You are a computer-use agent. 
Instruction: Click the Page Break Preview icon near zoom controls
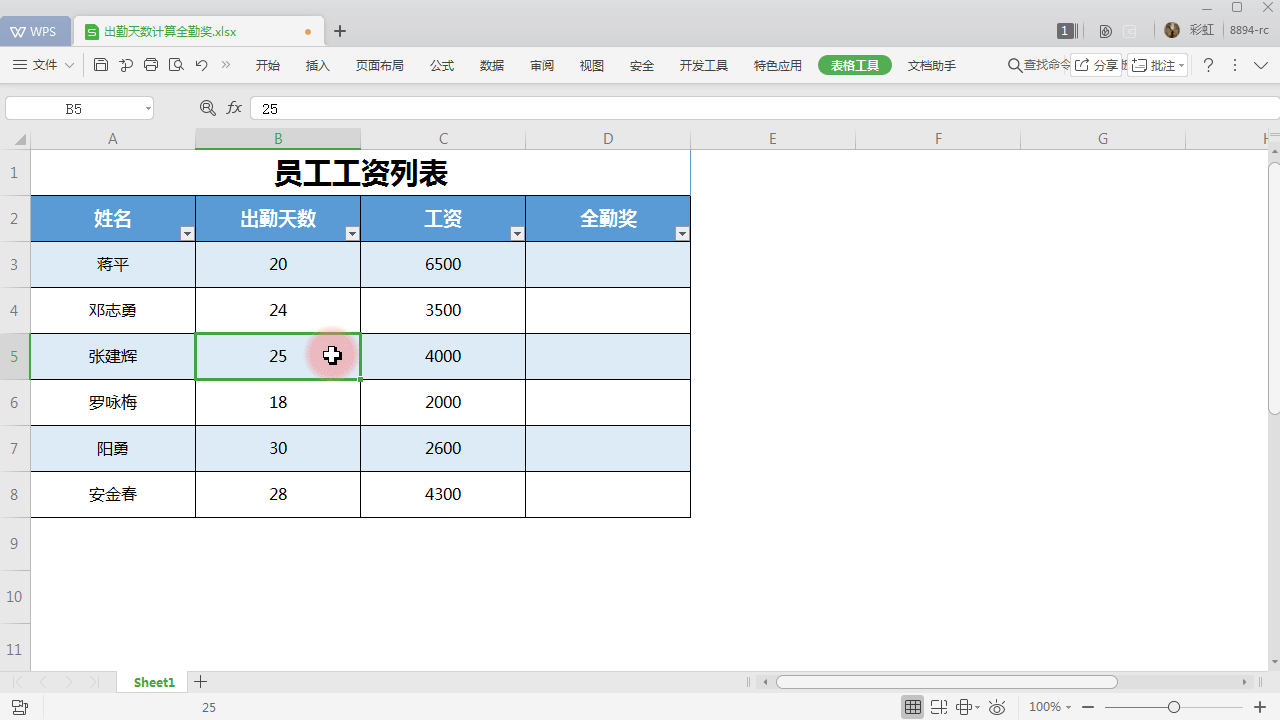pyautogui.click(x=940, y=706)
